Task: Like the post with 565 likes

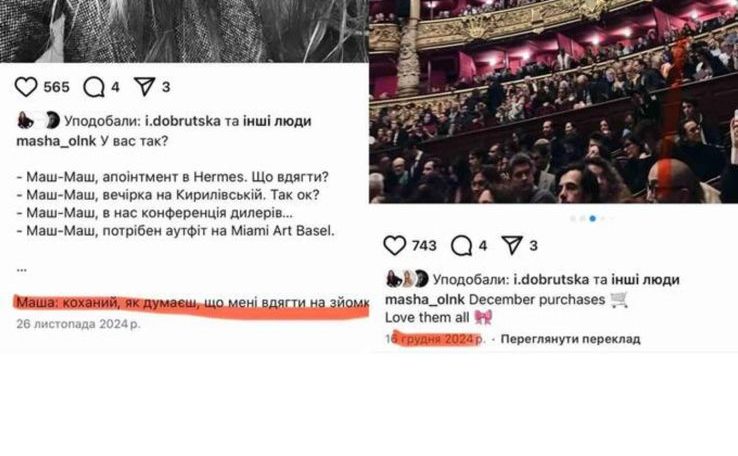Action: pos(26,87)
